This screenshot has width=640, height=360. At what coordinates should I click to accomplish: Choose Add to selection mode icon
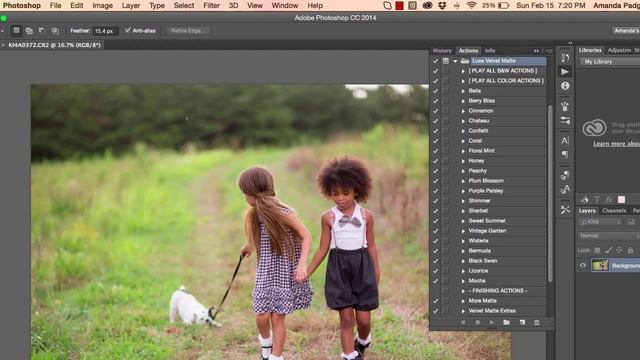(29, 31)
